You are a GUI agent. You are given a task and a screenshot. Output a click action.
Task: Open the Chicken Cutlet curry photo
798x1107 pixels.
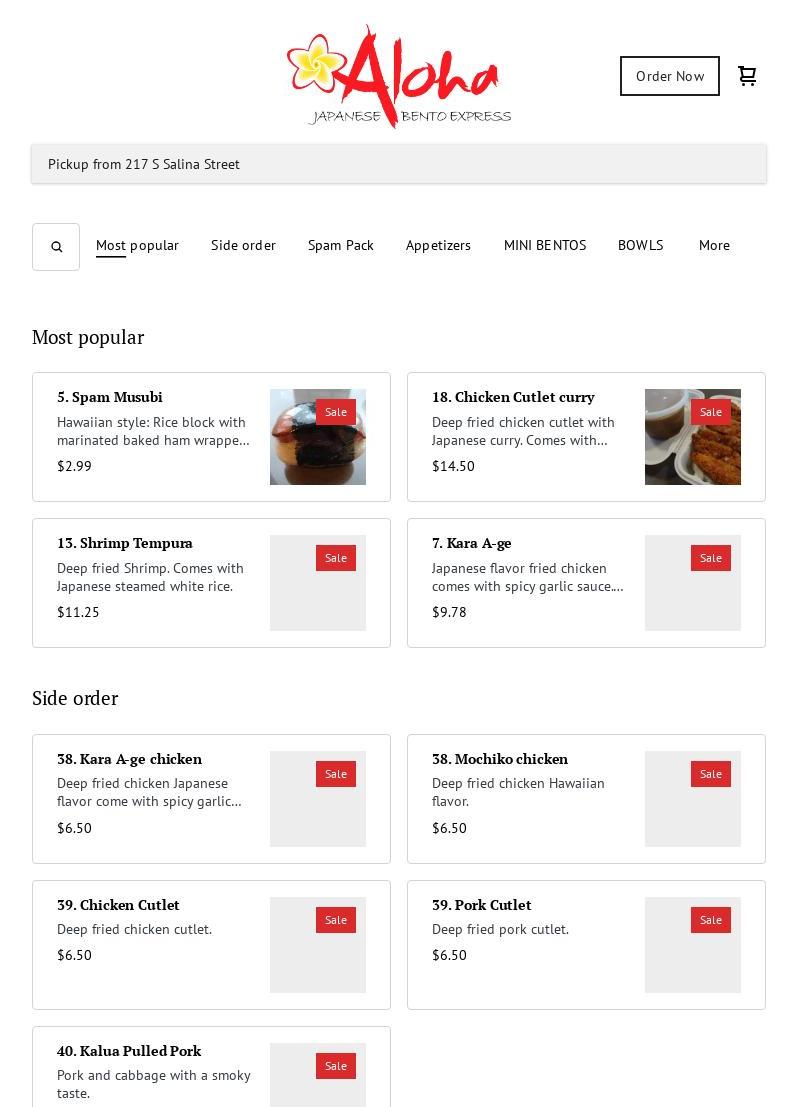tap(693, 437)
